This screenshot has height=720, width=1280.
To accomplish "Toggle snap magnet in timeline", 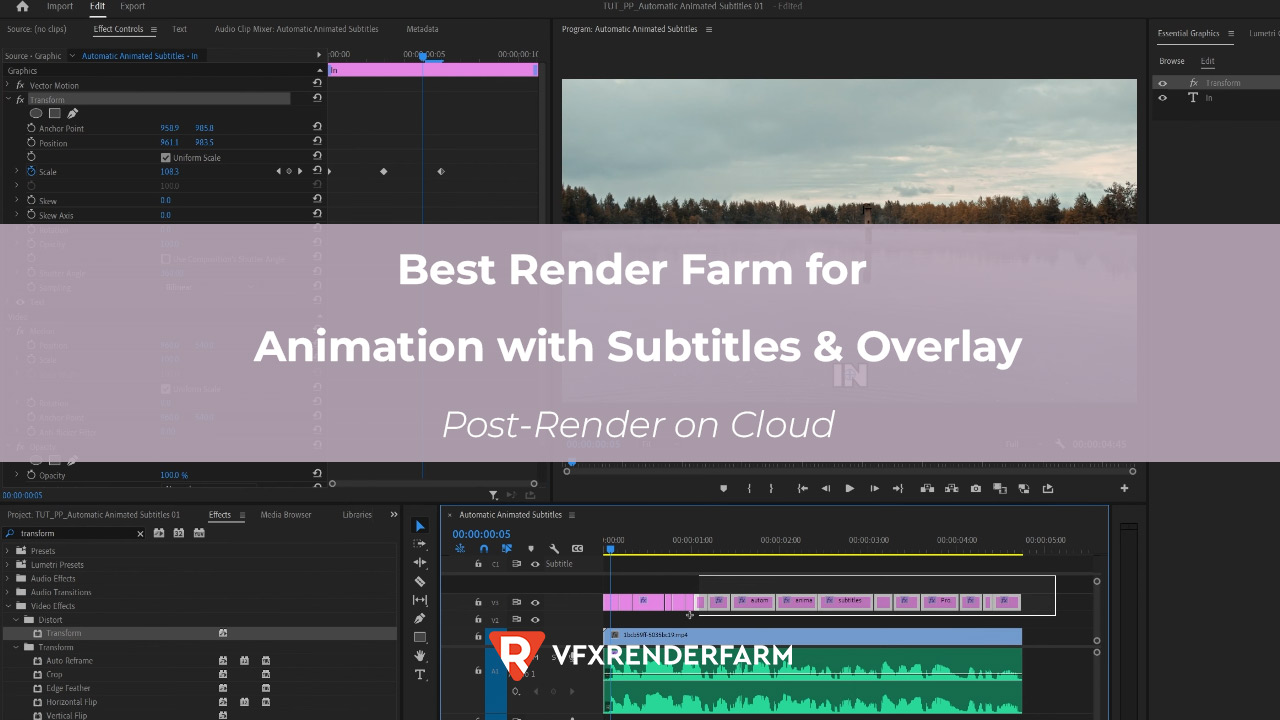I will (484, 548).
